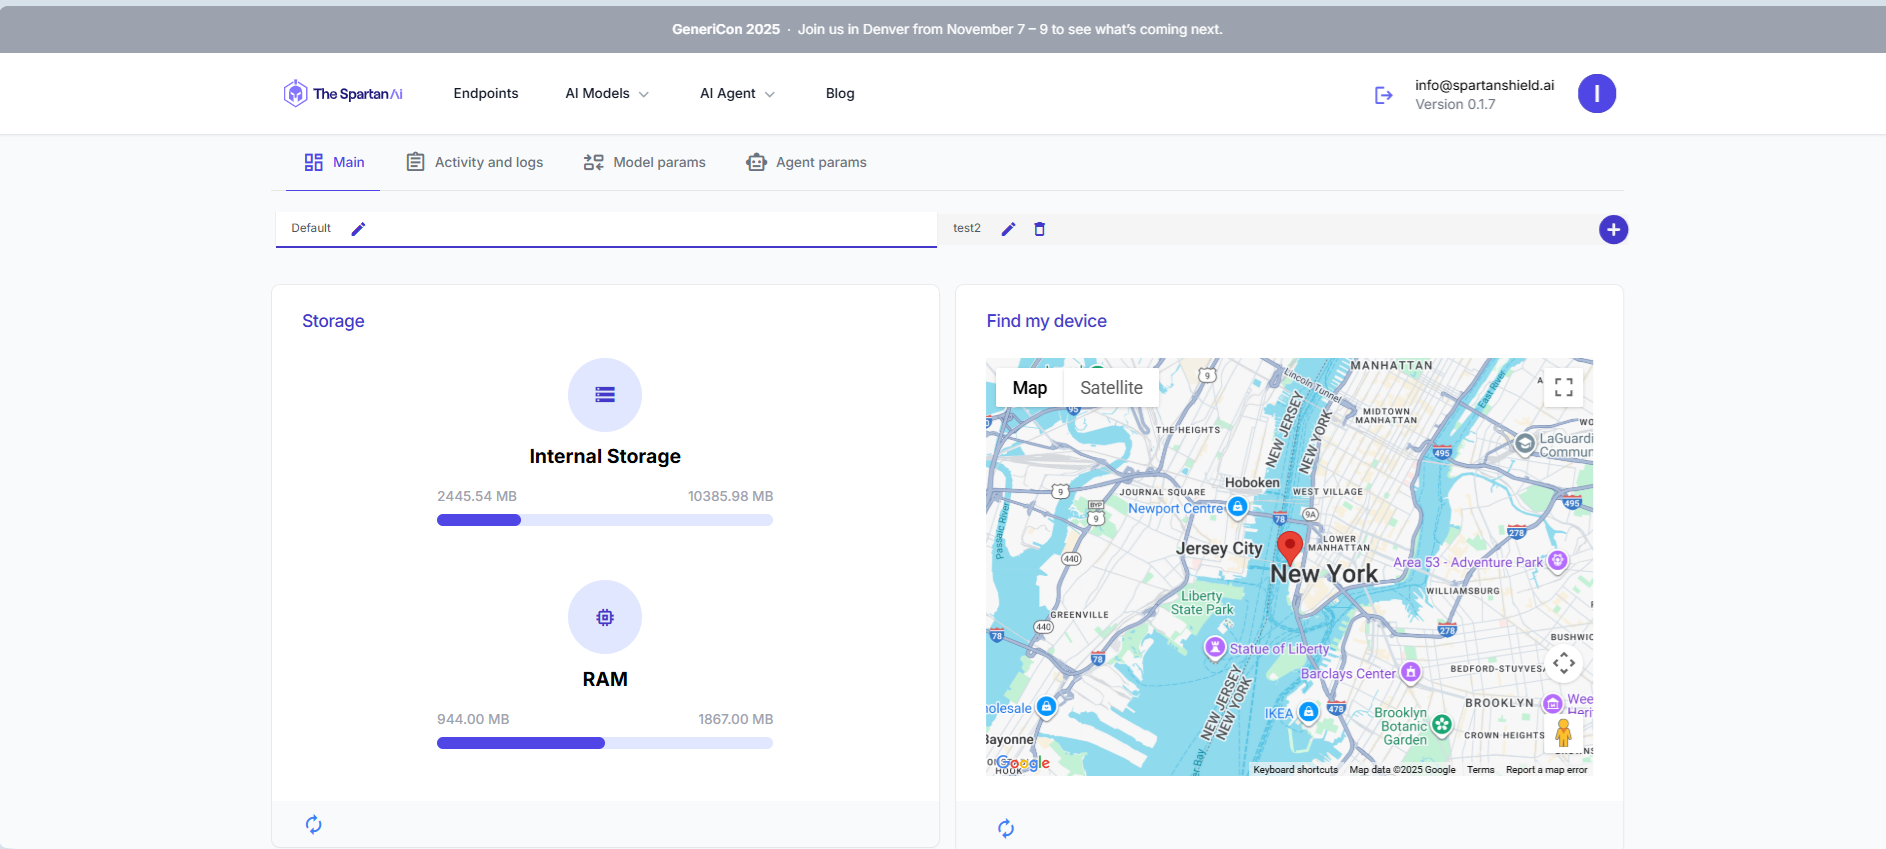Expand the AI Agent dropdown
This screenshot has height=849, width=1886.
(736, 94)
